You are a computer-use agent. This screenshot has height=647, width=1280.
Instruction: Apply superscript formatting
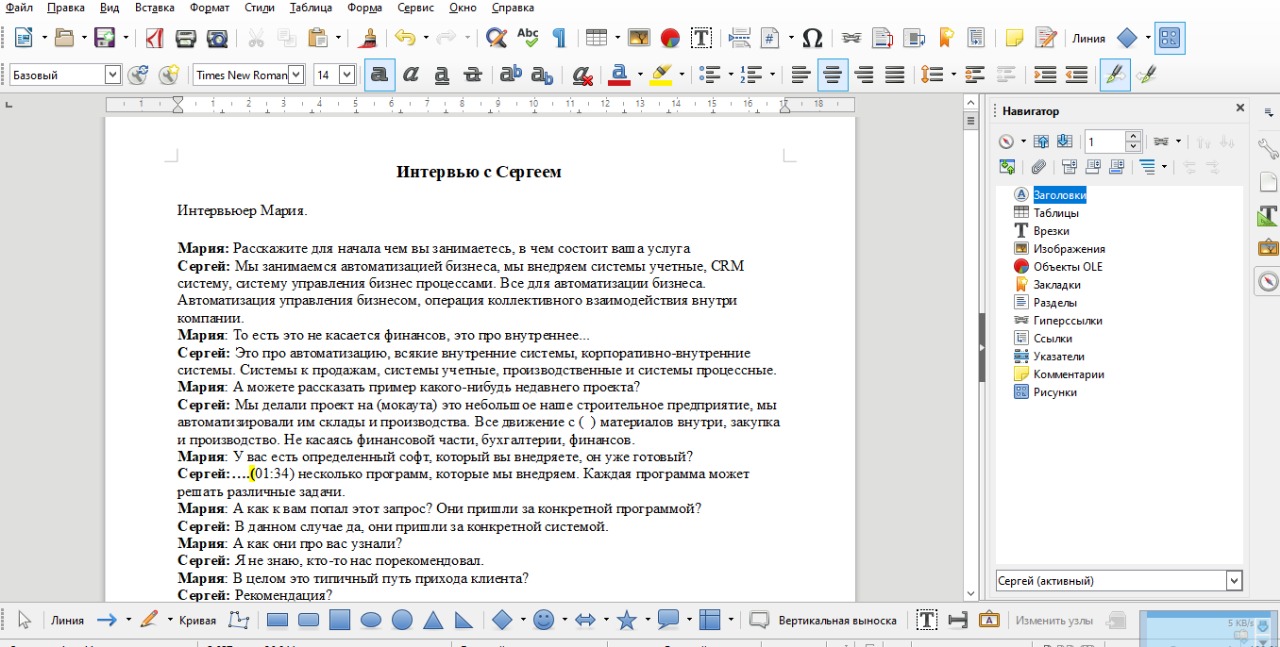tap(511, 75)
